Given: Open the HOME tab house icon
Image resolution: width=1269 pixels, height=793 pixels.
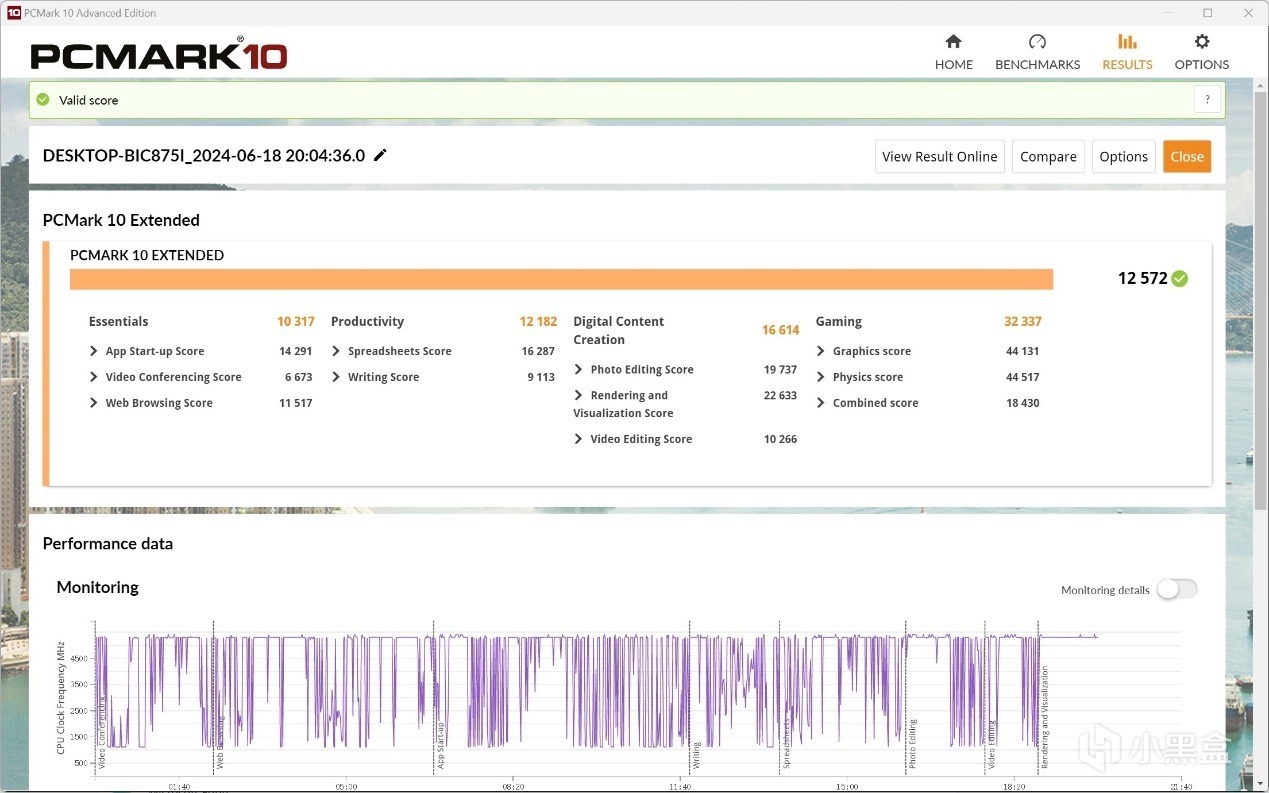Looking at the screenshot, I should click(x=953, y=41).
